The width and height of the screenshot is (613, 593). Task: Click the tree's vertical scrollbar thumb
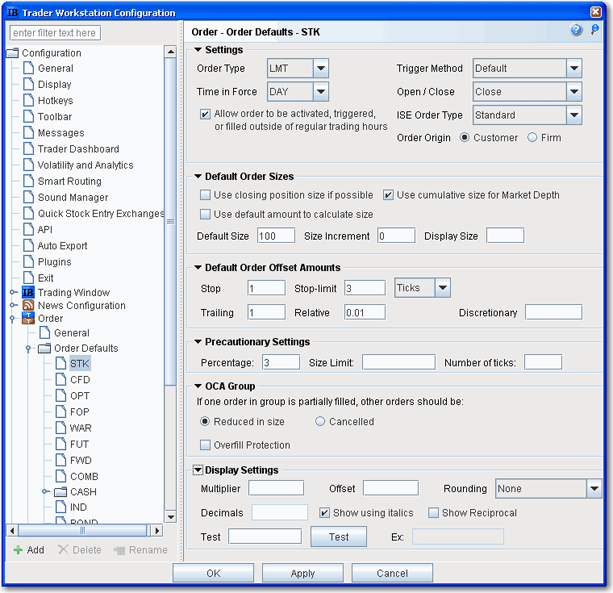pyautogui.click(x=170, y=222)
